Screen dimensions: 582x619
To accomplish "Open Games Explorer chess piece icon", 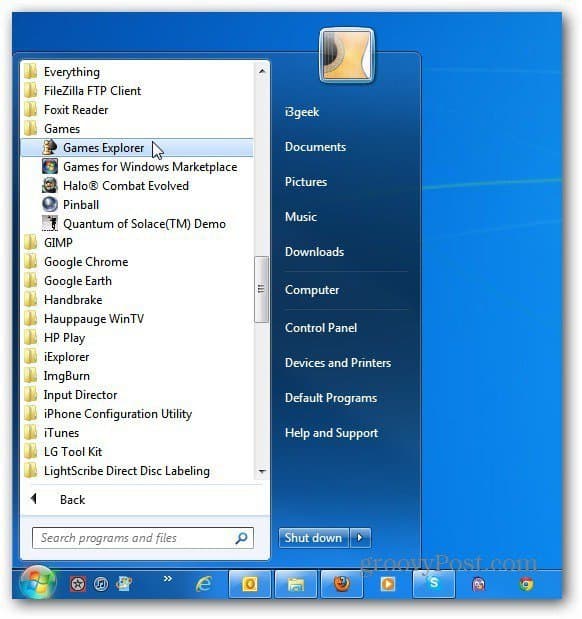I will 50,147.
